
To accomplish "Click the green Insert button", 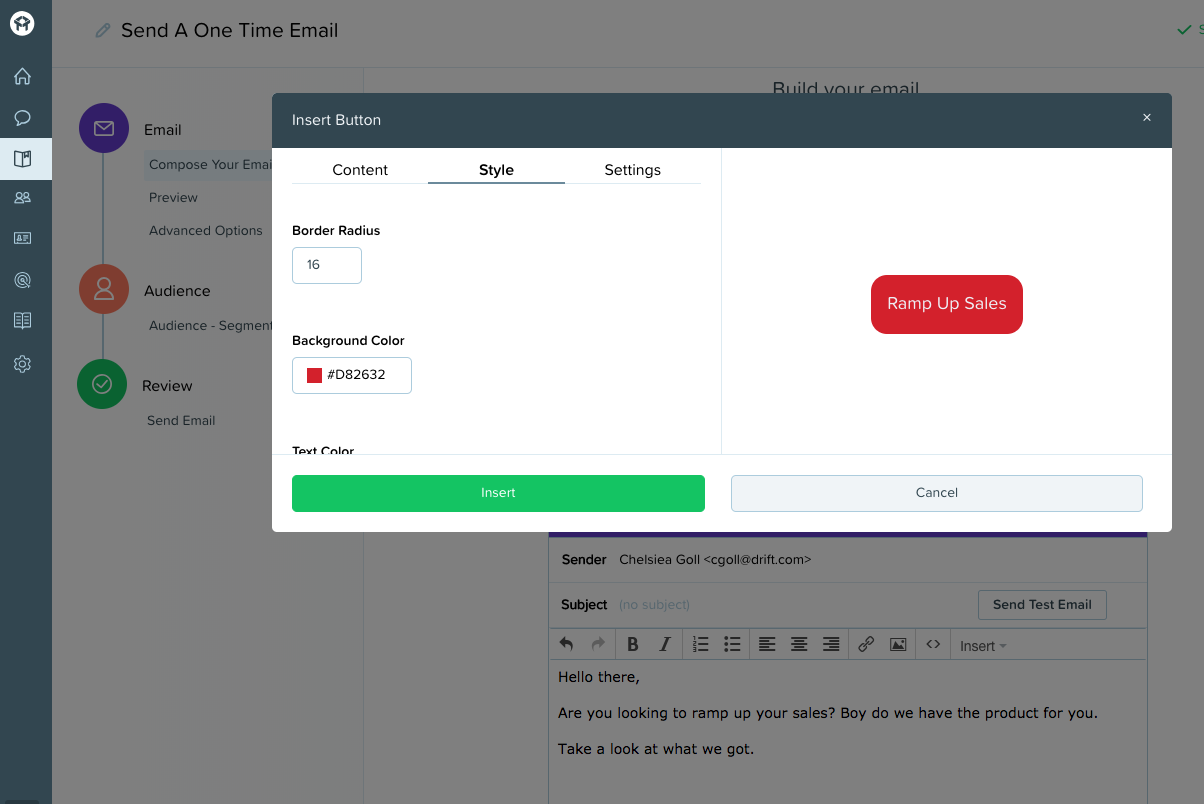I will point(498,493).
